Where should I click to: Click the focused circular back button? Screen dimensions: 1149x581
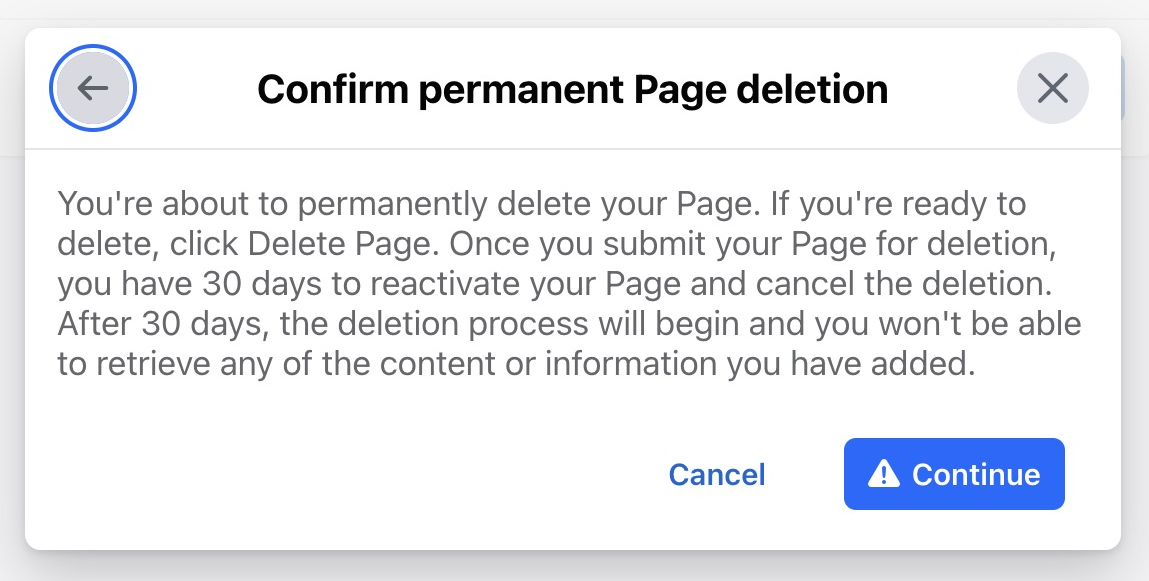pos(92,88)
